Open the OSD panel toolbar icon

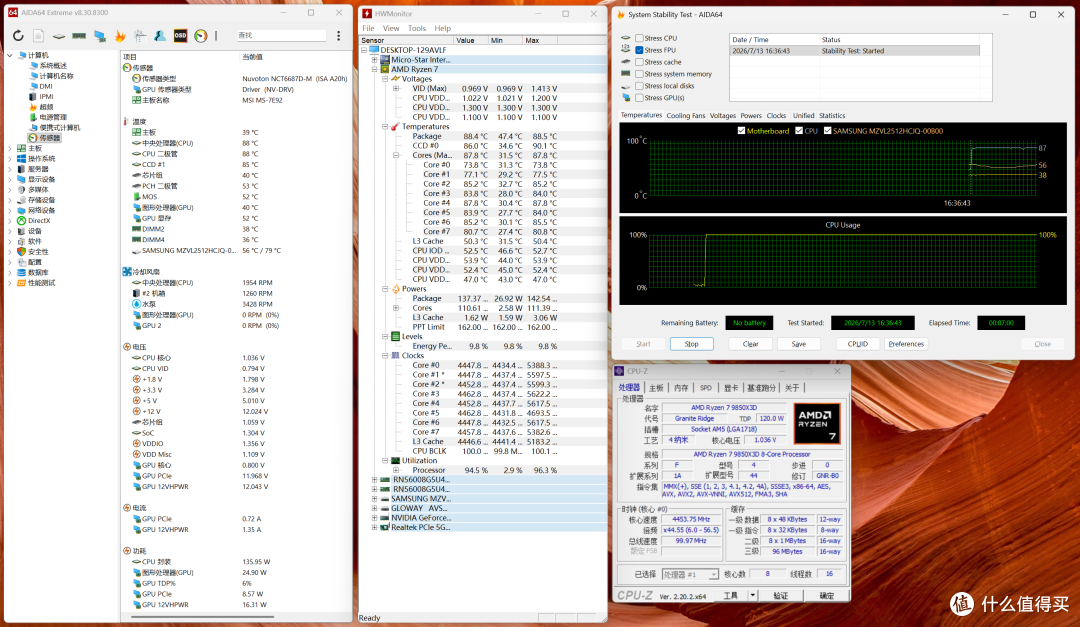(180, 36)
